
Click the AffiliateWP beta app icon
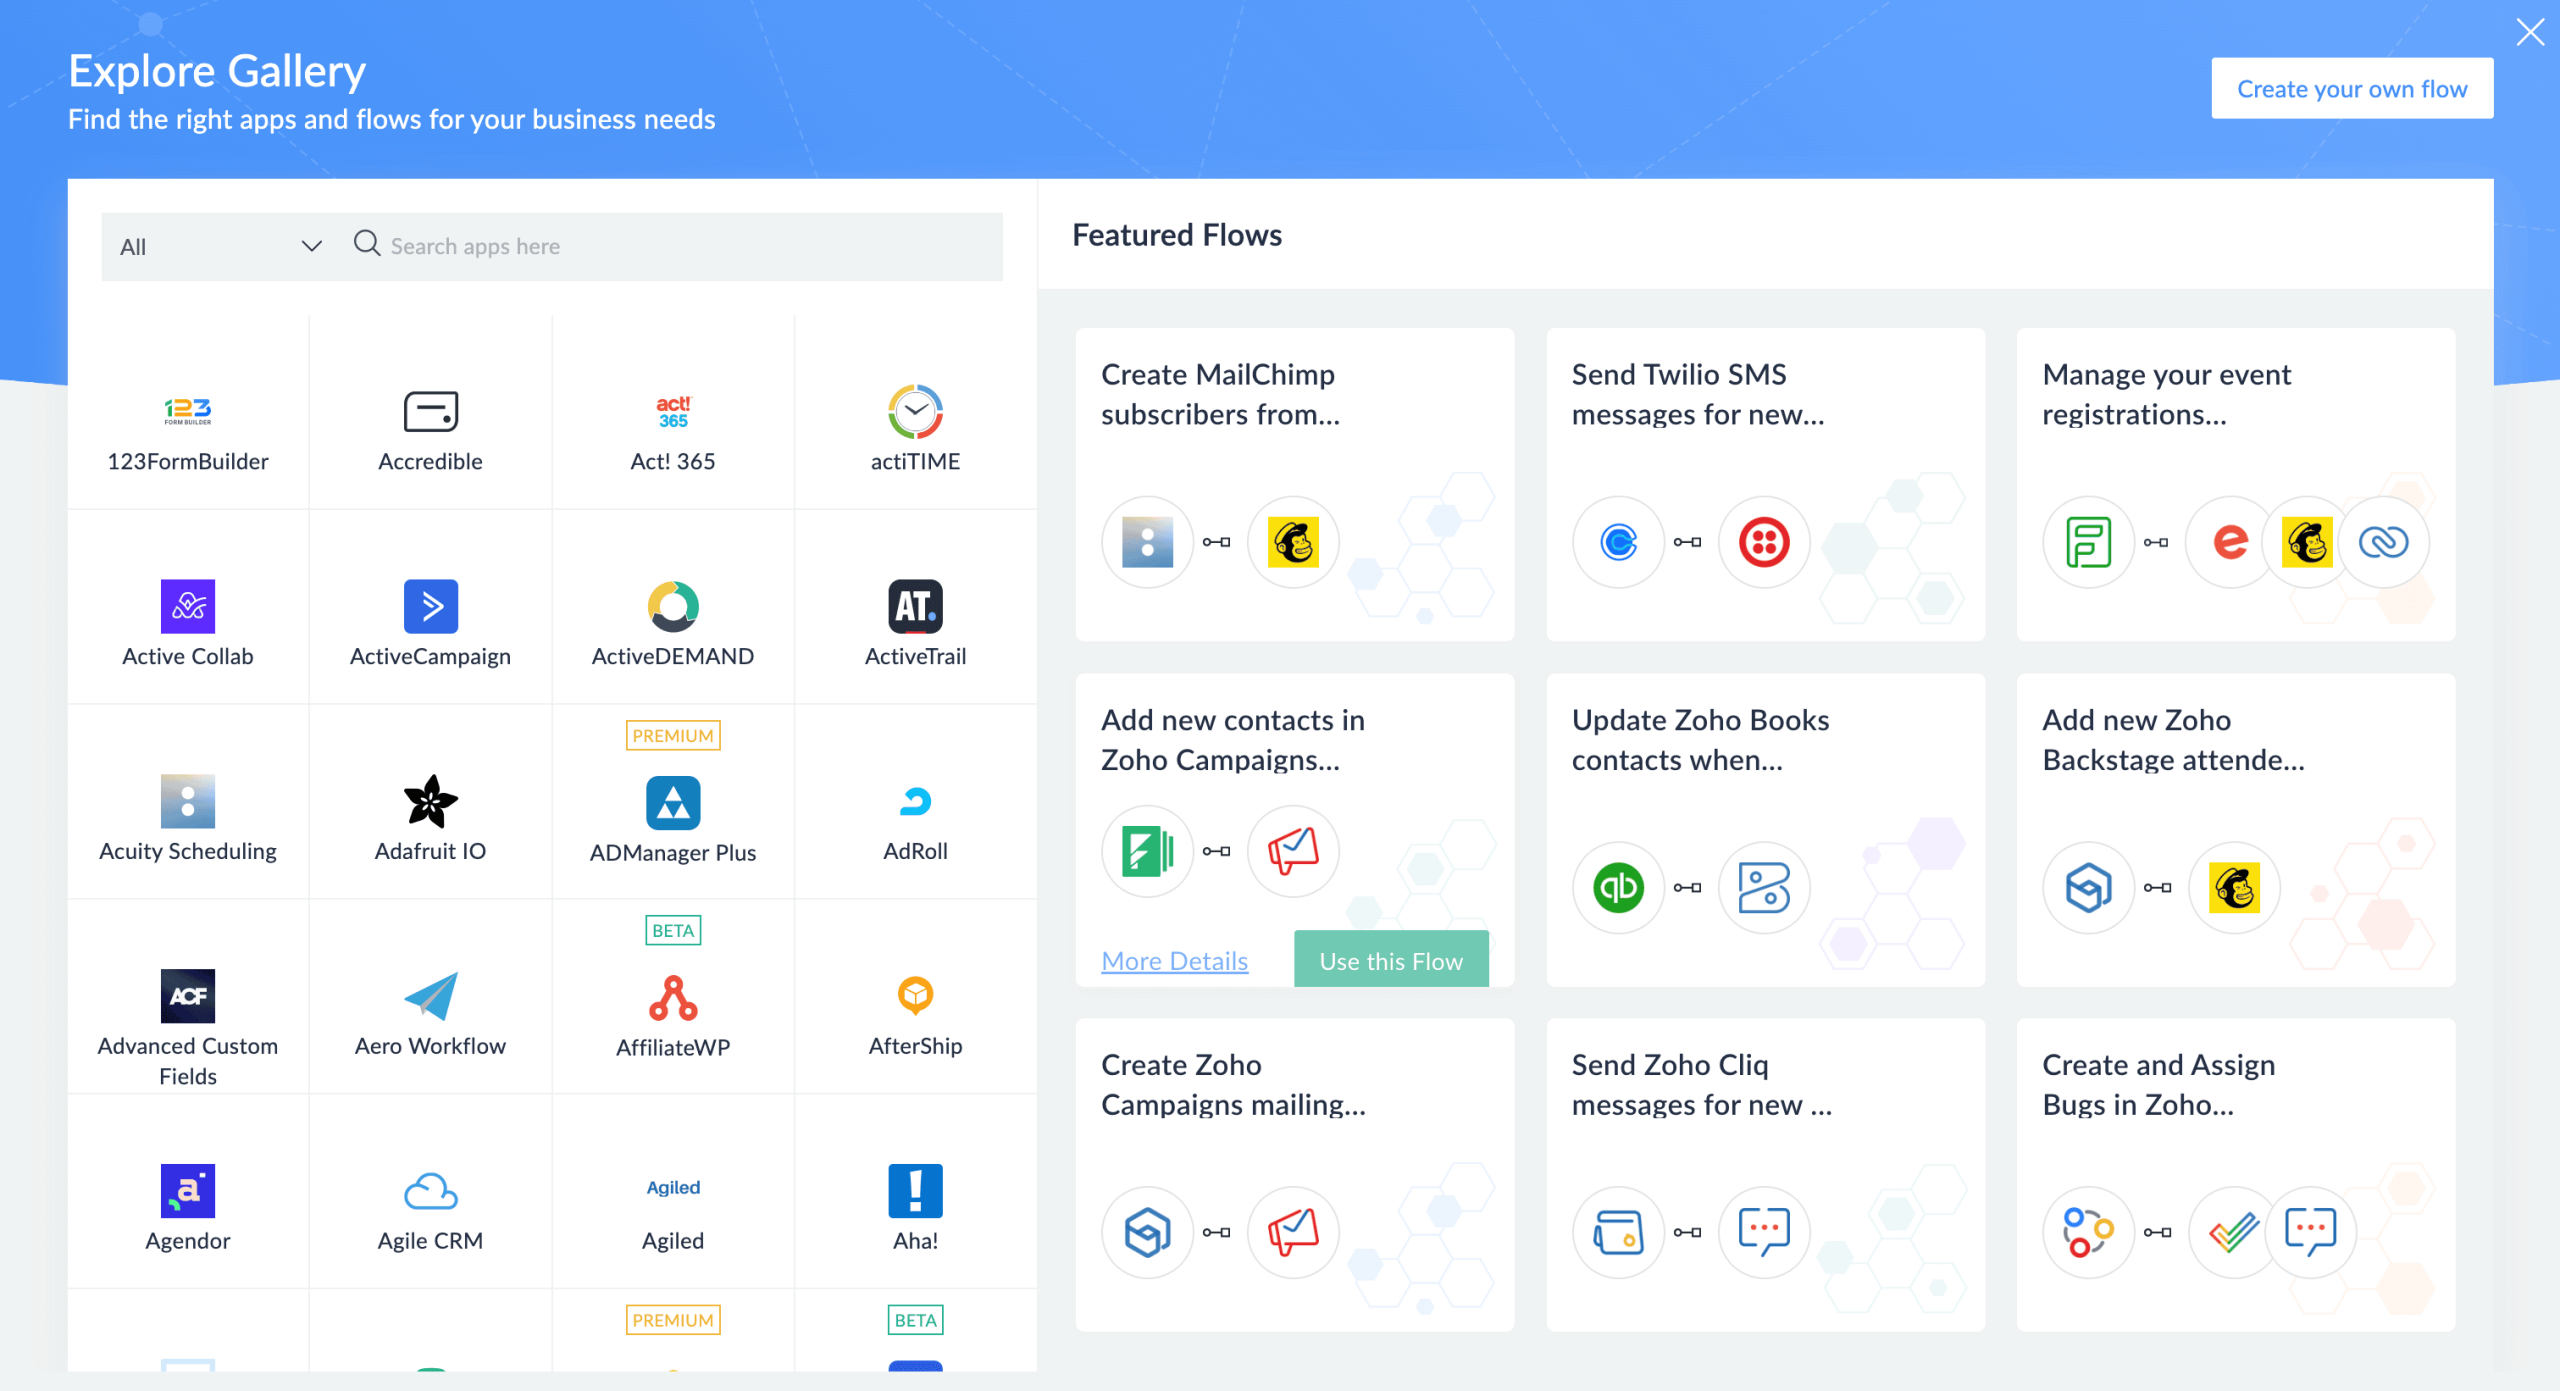[x=672, y=998]
